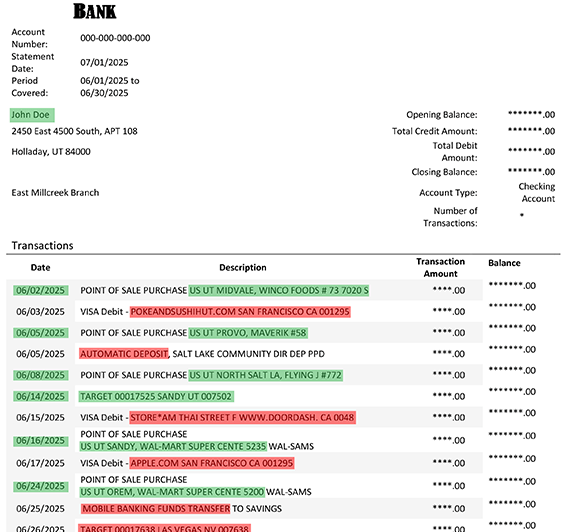Click the Transaction Amount column header
The height and width of the screenshot is (532, 565).
(x=440, y=267)
